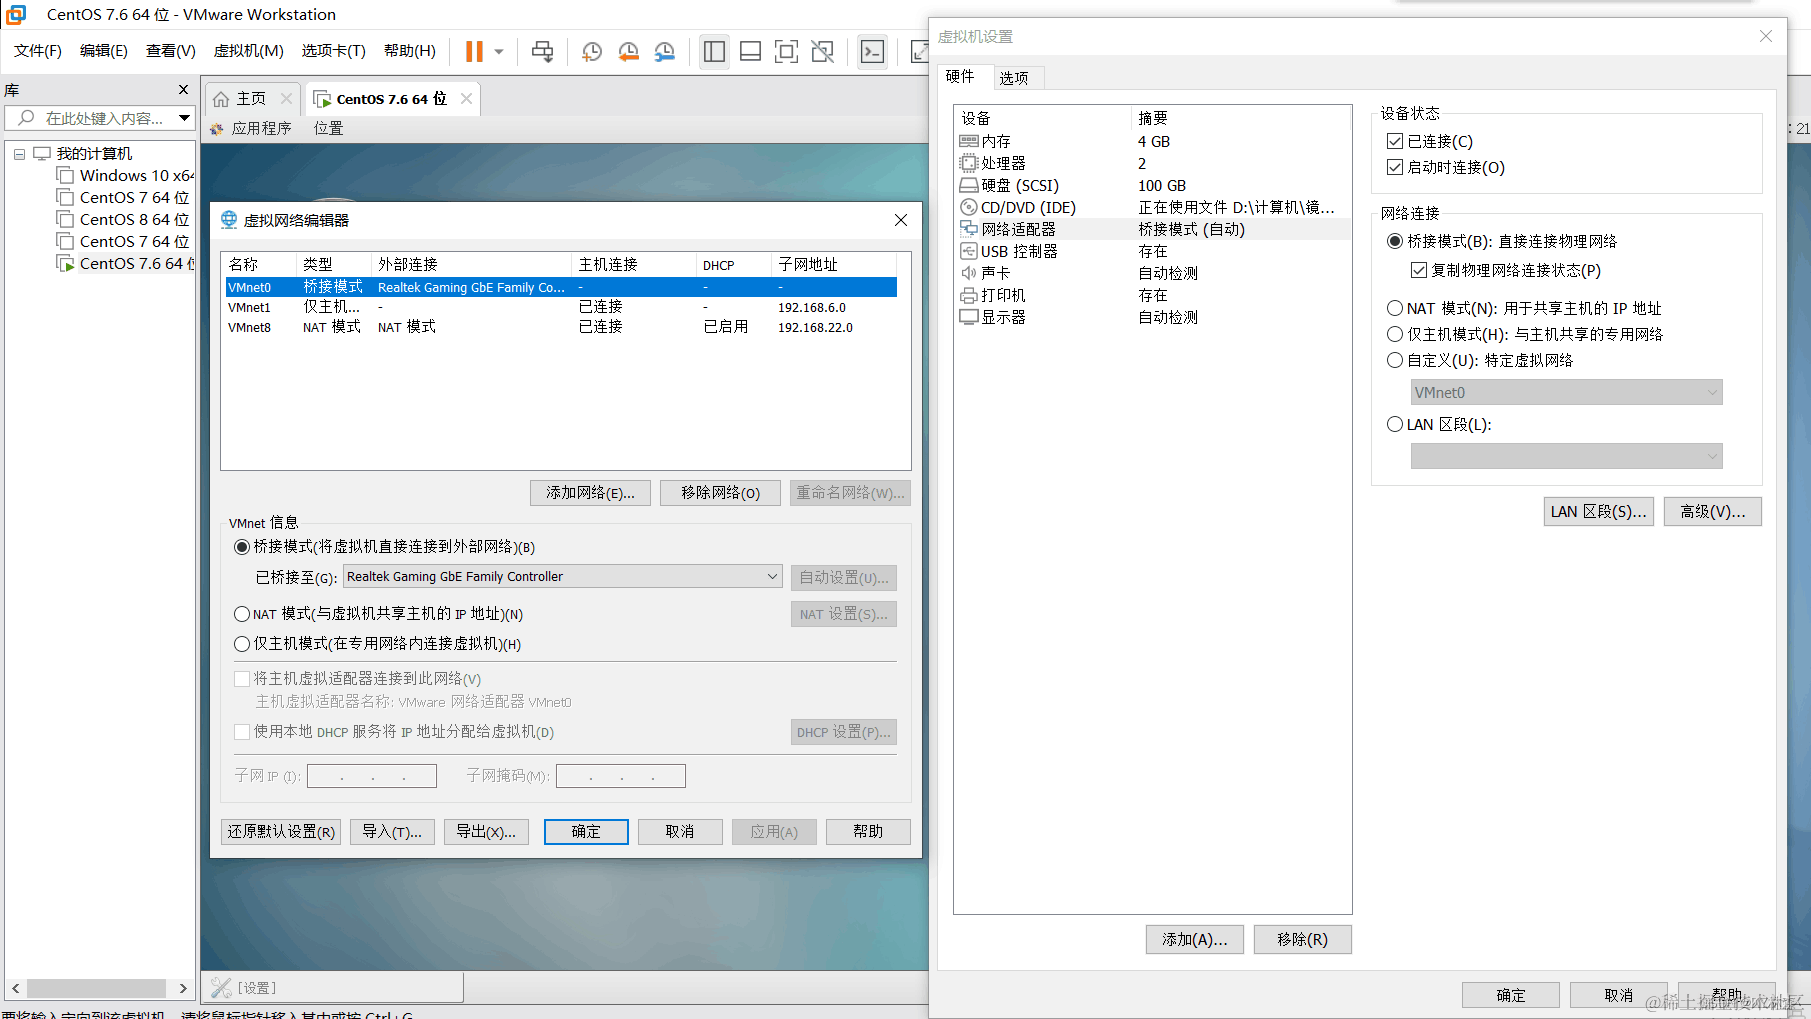Screen dimensions: 1811x1019
Task: Select VMnet1 row in network table
Action: click(560, 307)
